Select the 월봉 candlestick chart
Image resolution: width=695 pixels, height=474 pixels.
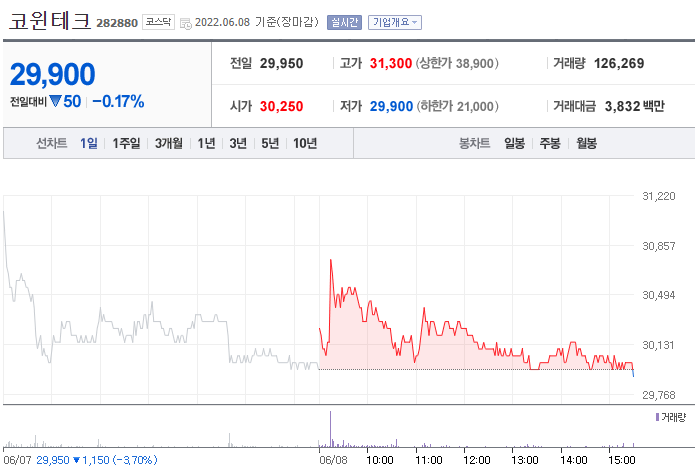[x=586, y=143]
